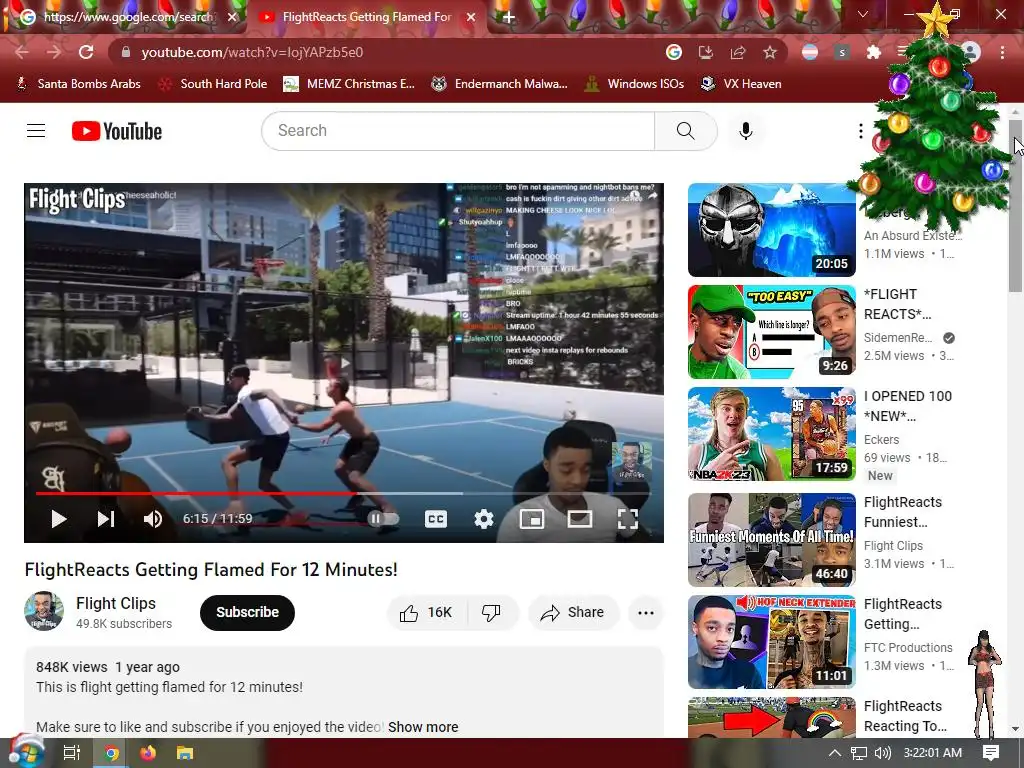Close the Google search tab
1024x768 pixels.
tap(232, 17)
